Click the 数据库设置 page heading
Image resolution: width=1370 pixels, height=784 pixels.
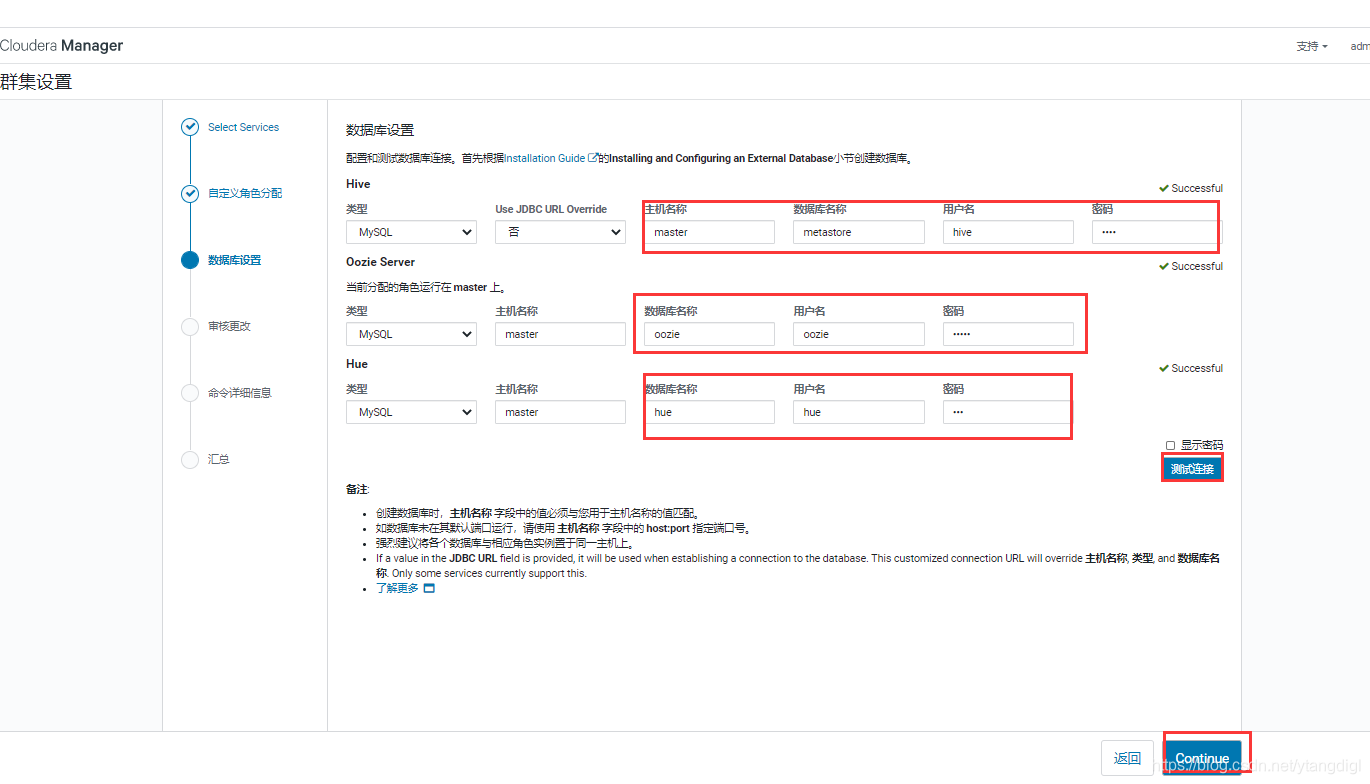click(380, 130)
